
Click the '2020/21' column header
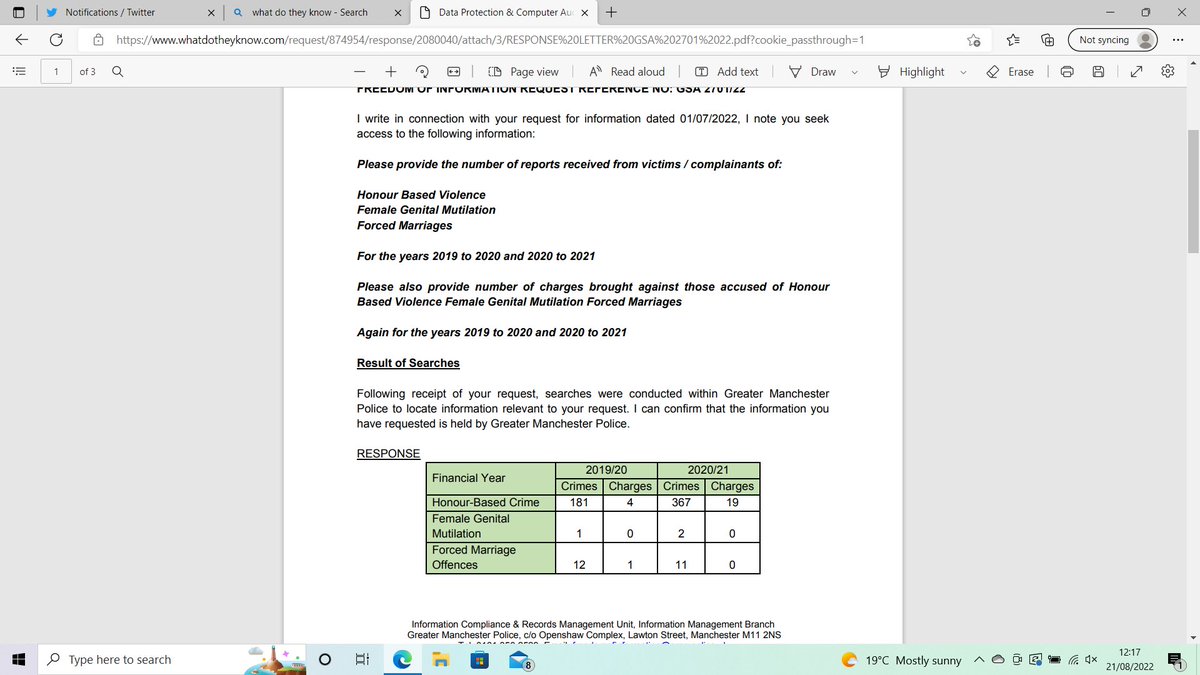pos(708,470)
